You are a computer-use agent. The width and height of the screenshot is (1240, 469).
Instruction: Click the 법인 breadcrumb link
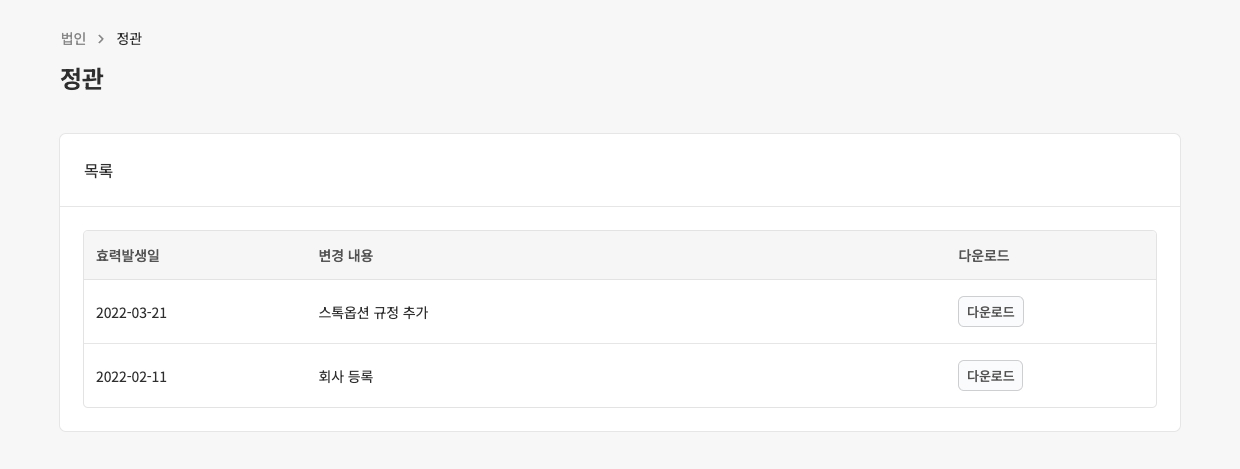pyautogui.click(x=73, y=39)
